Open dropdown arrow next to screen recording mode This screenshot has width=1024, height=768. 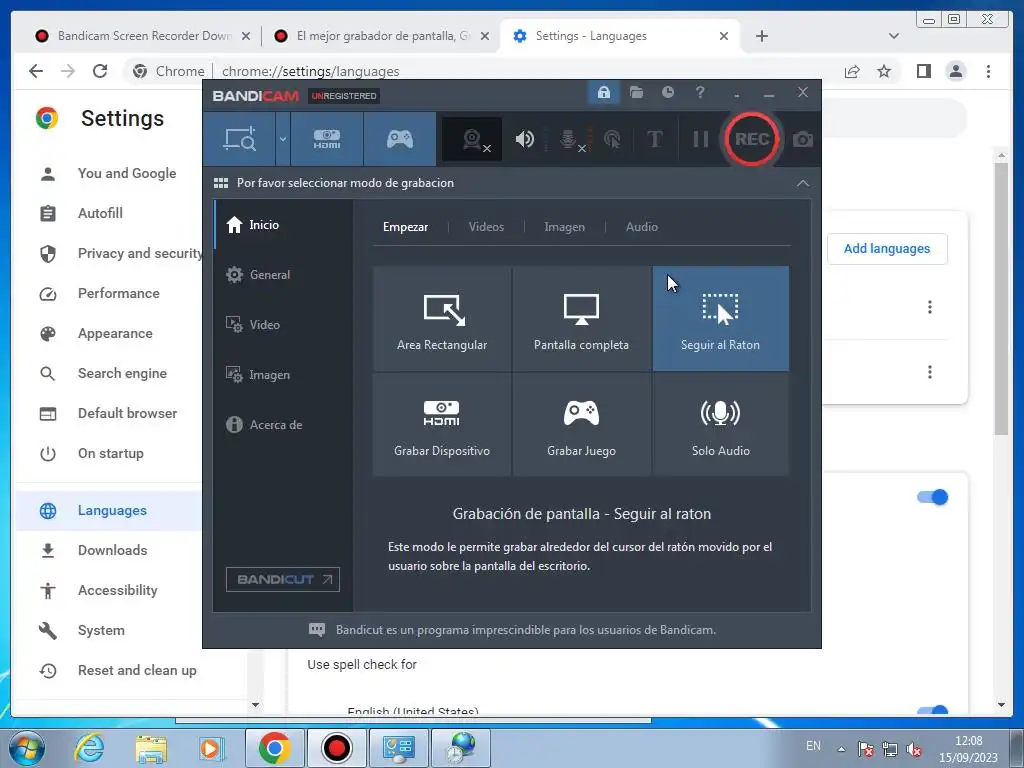(x=283, y=138)
